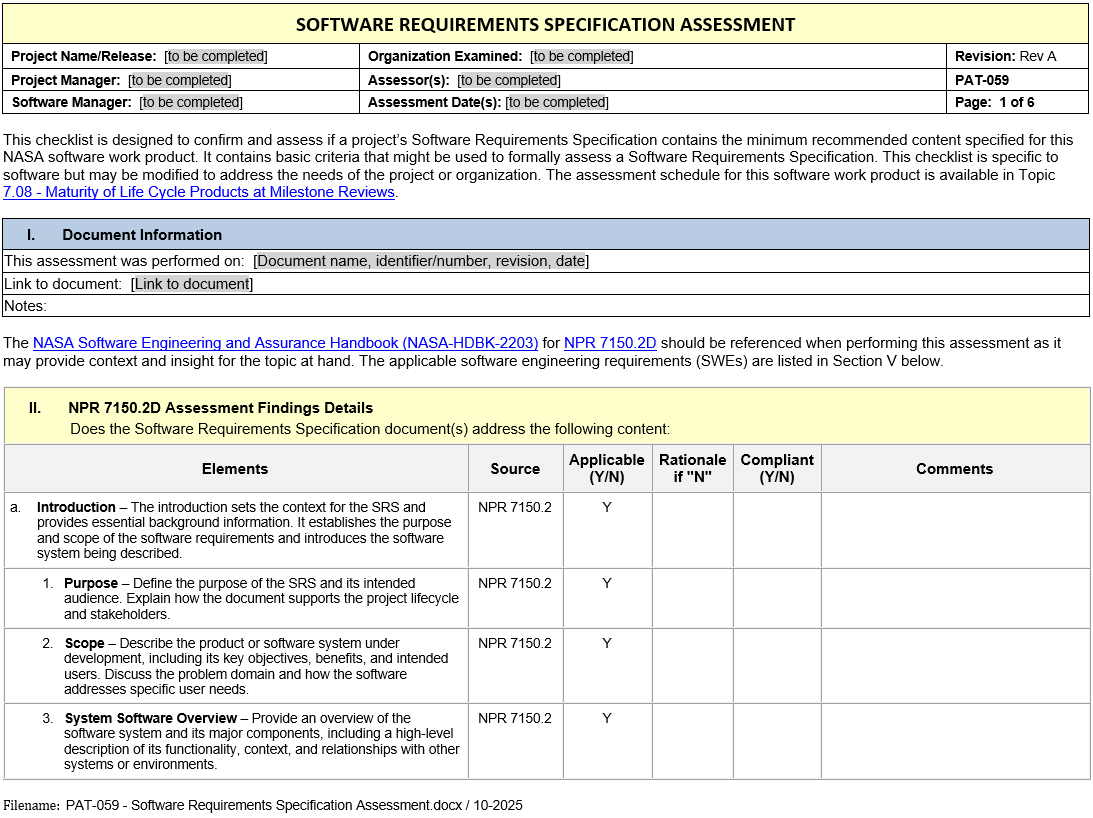Click the Comments cell in the Purpose row
This screenshot has width=1093, height=818.
click(955, 598)
